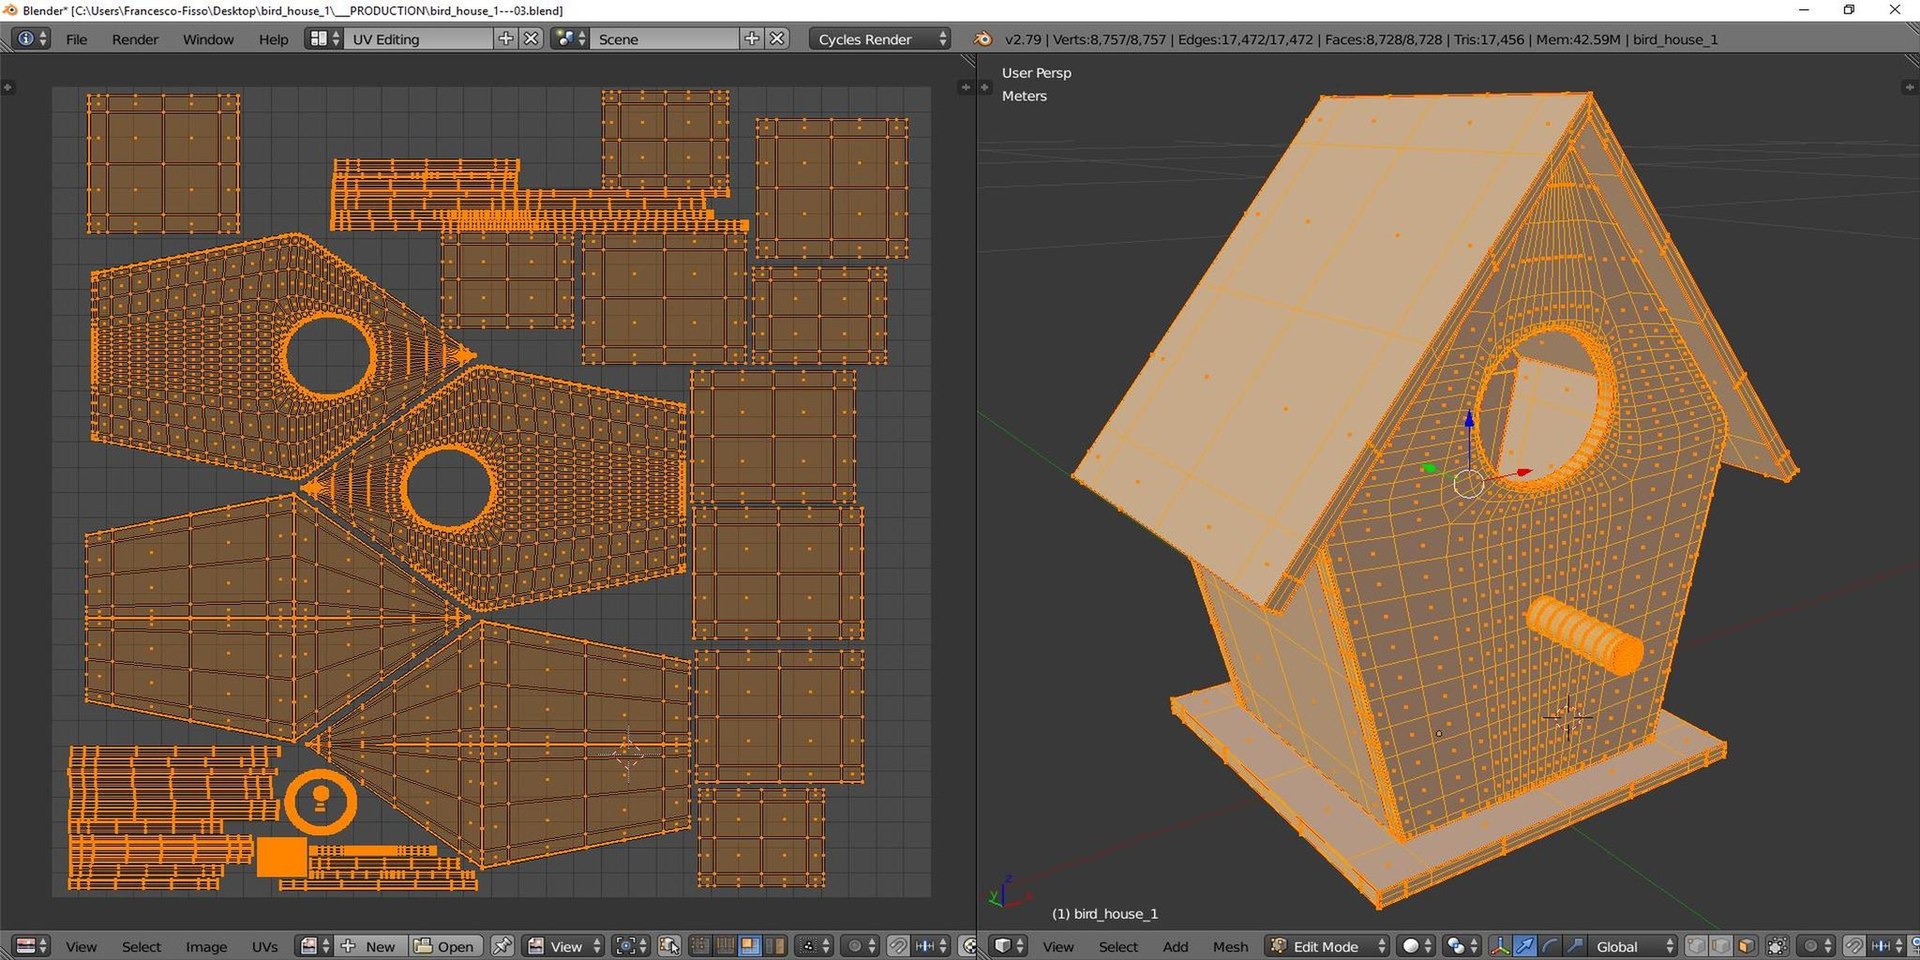This screenshot has height=960, width=1920.
Task: Click the New image button
Action: (x=369, y=946)
